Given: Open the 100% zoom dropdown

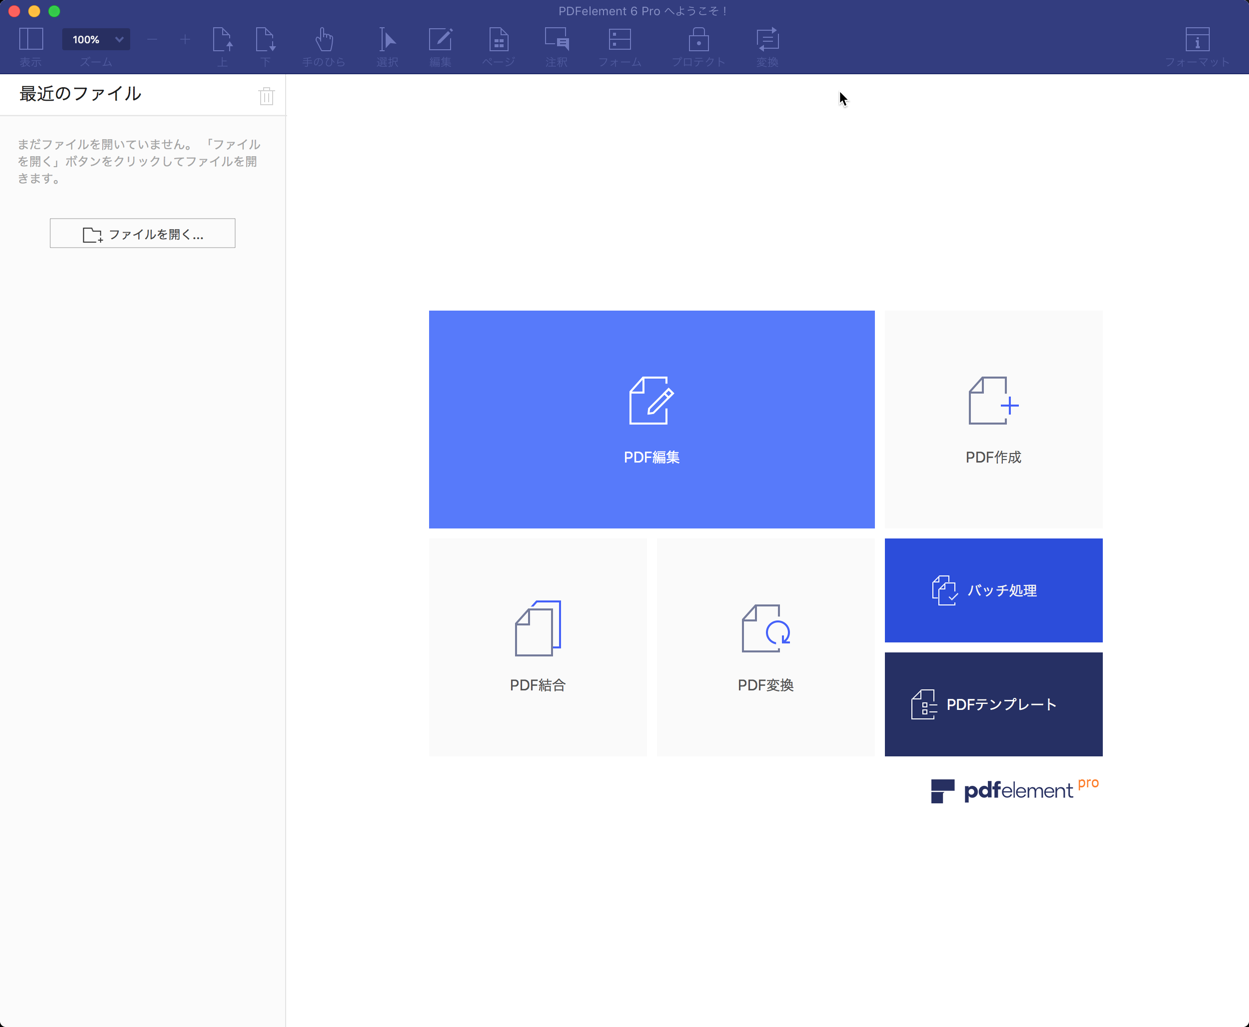Looking at the screenshot, I should pos(96,40).
